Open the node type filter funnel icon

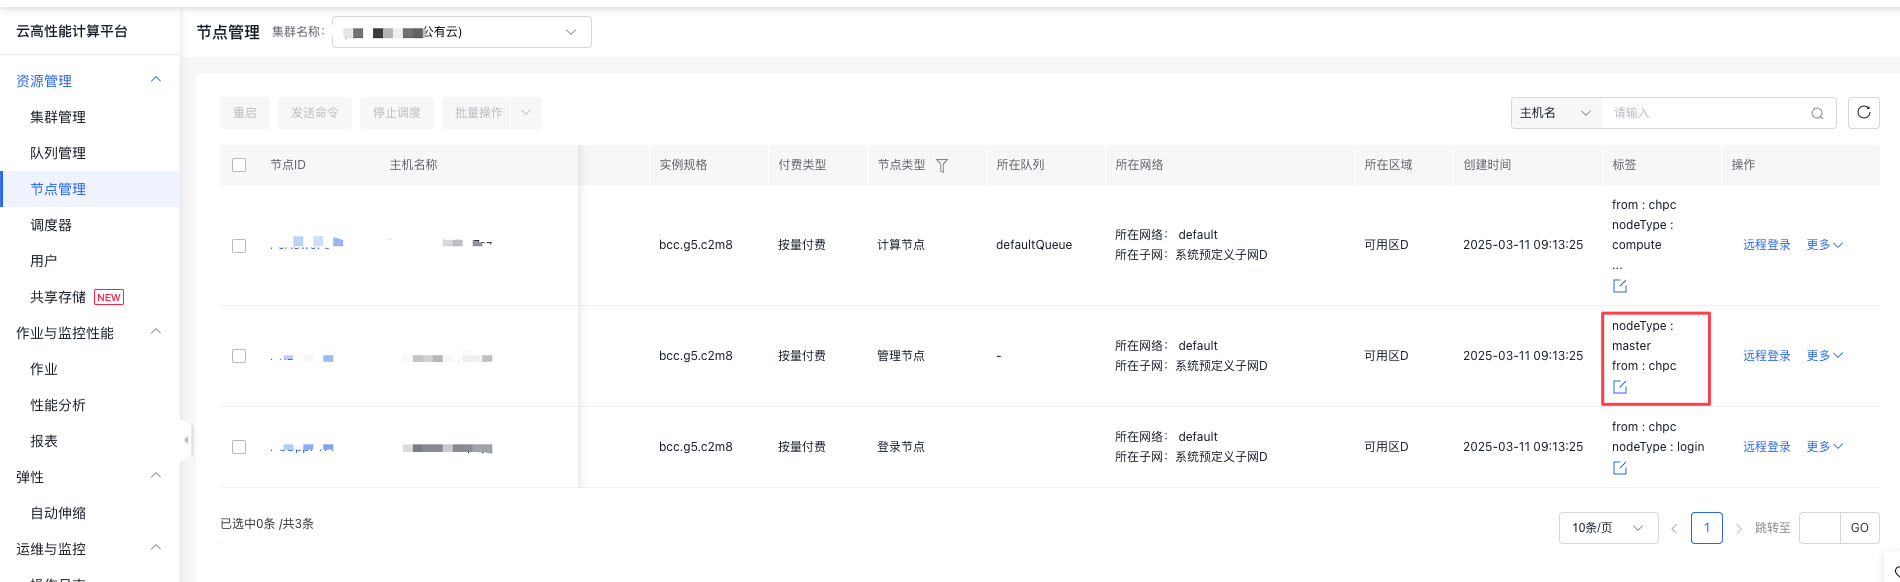(942, 165)
